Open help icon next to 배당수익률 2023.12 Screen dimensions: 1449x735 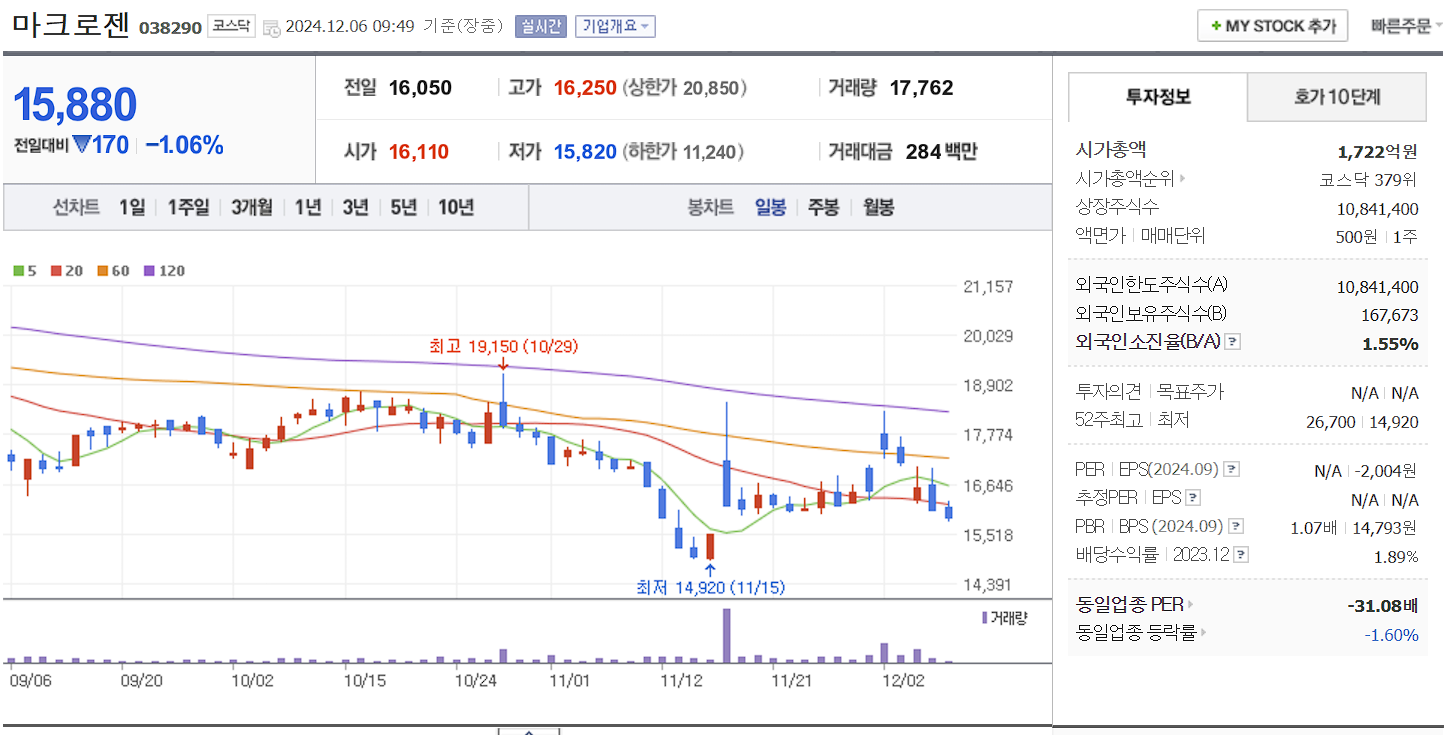1243,553
